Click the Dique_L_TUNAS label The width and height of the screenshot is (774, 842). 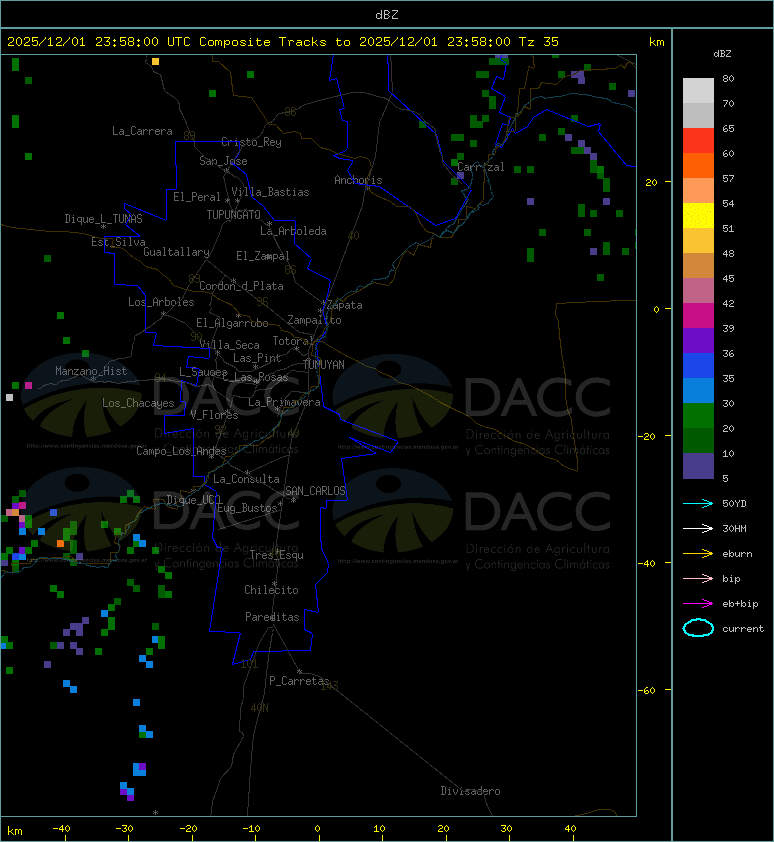104,219
